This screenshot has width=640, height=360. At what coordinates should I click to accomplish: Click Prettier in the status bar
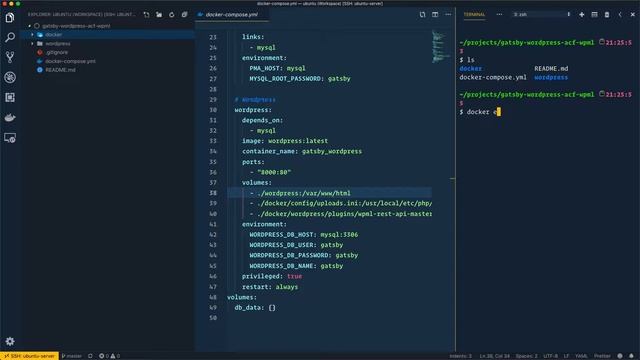pyautogui.click(x=602, y=356)
